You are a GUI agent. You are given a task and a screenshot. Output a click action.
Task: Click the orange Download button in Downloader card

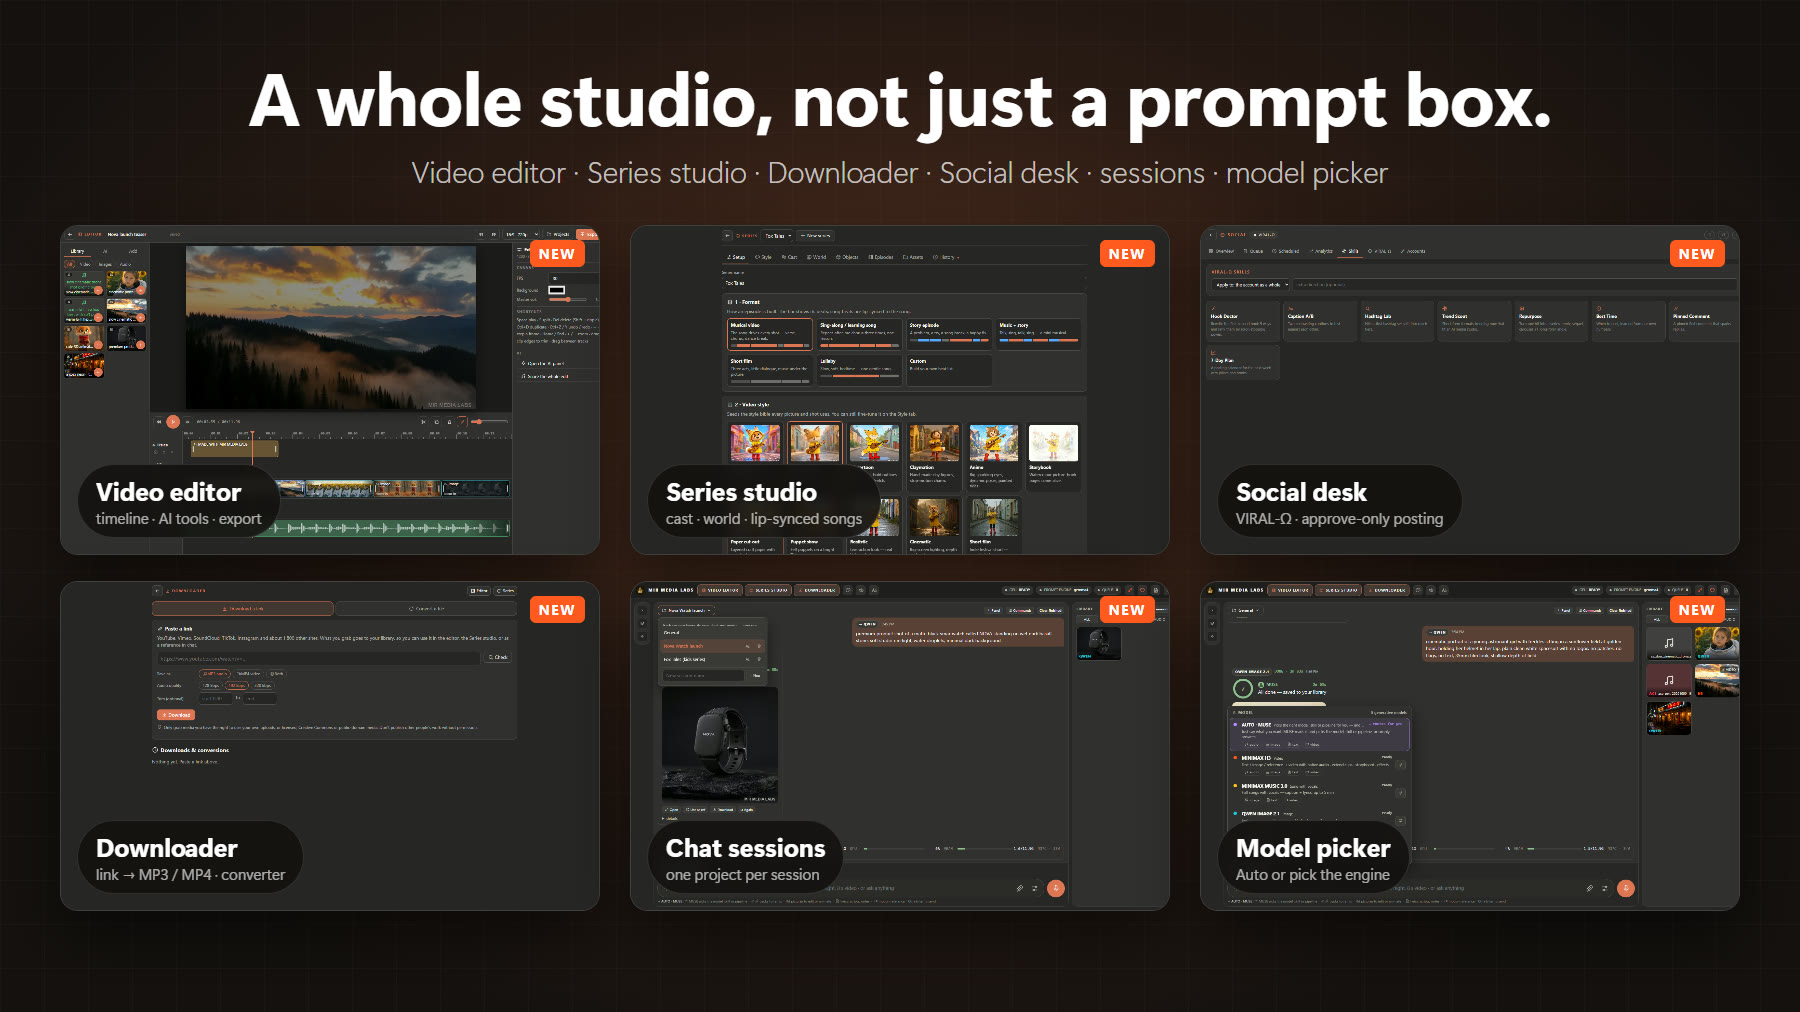click(176, 715)
